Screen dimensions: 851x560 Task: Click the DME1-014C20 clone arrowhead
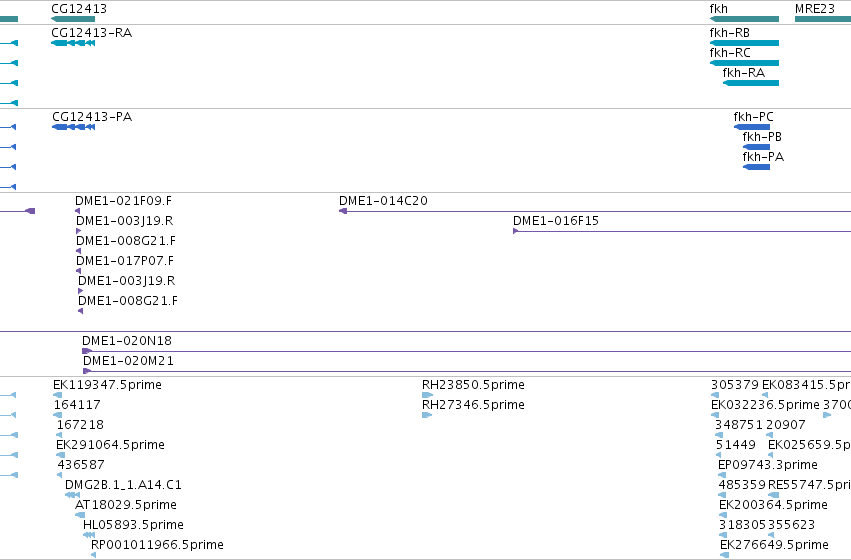point(343,211)
